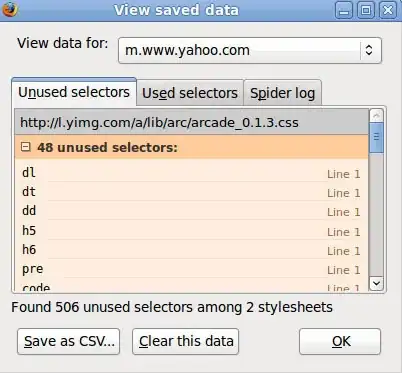
Task: Collapse the 48 unused selectors group
Action: 26,147
